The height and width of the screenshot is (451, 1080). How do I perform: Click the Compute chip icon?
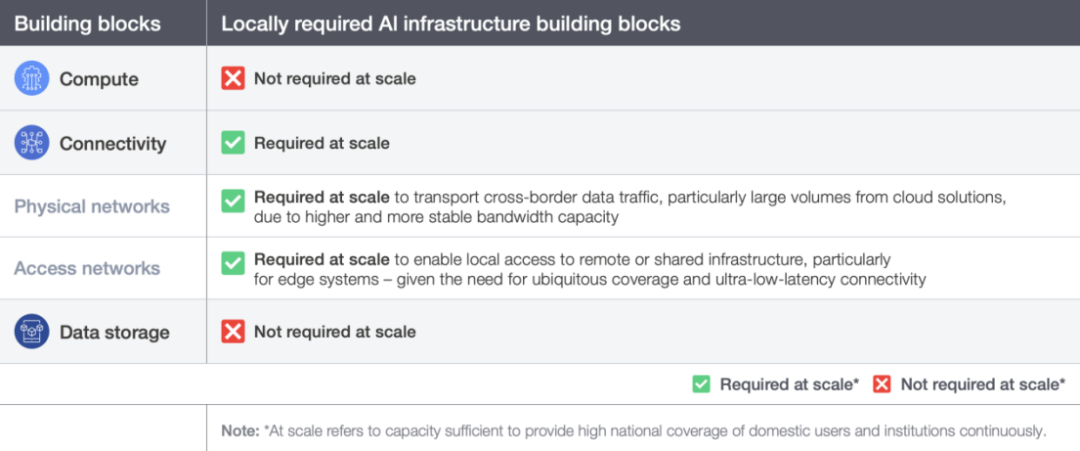coord(32,78)
